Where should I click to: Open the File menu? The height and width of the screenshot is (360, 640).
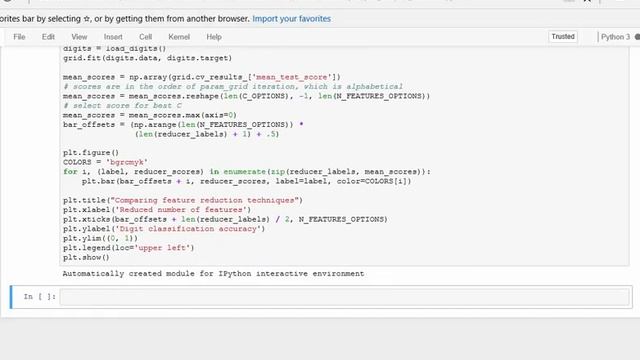19,37
